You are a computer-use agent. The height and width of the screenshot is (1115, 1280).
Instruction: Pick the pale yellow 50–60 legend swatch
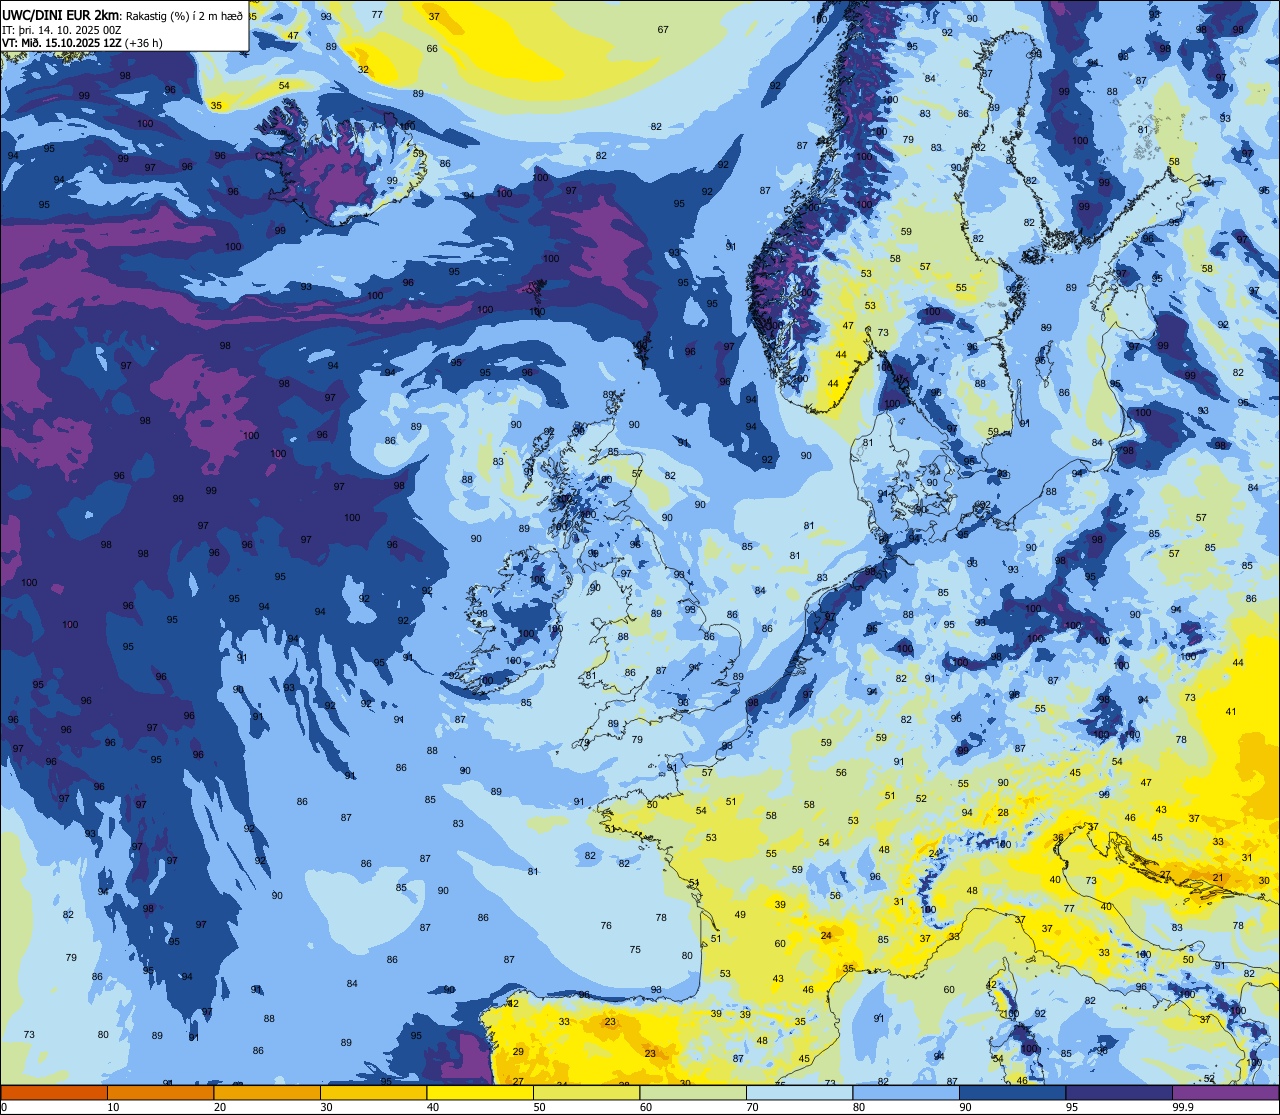pyautogui.click(x=586, y=1093)
